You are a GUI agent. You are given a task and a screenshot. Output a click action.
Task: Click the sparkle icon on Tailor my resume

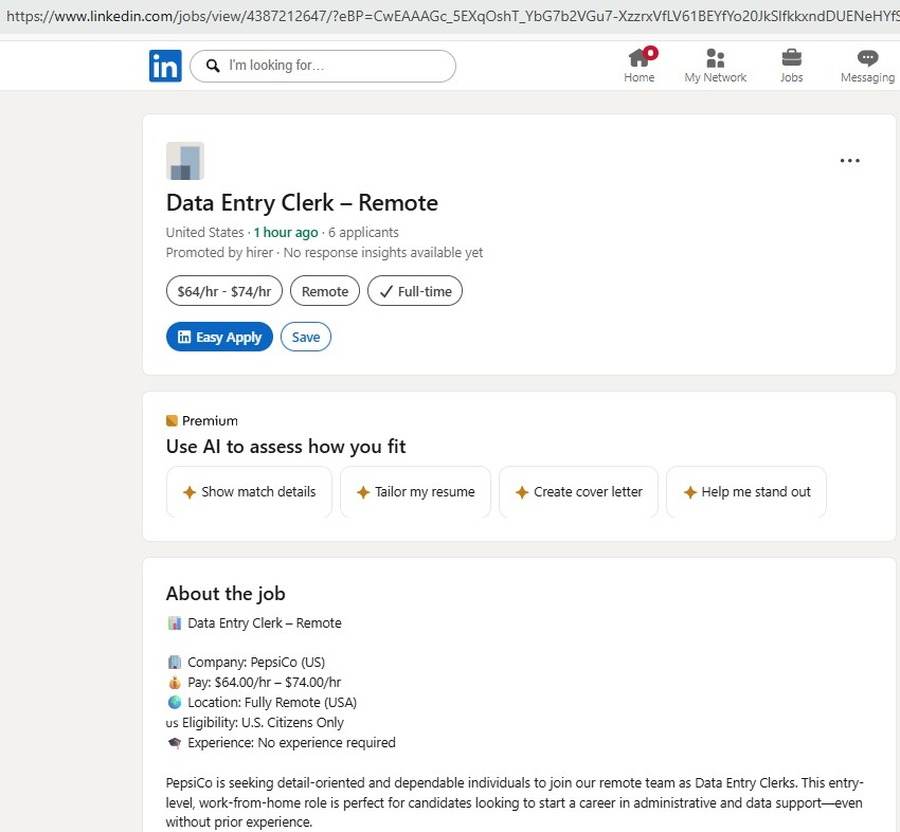363,492
